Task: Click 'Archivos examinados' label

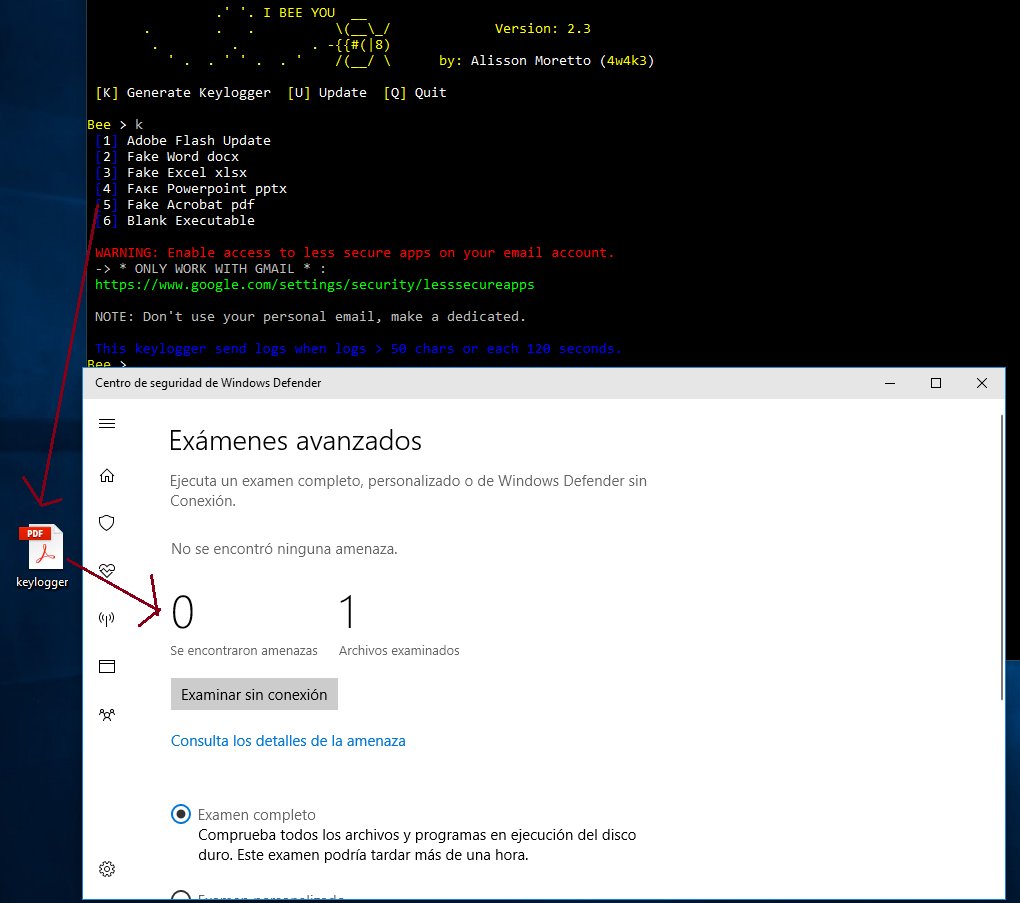Action: point(399,651)
